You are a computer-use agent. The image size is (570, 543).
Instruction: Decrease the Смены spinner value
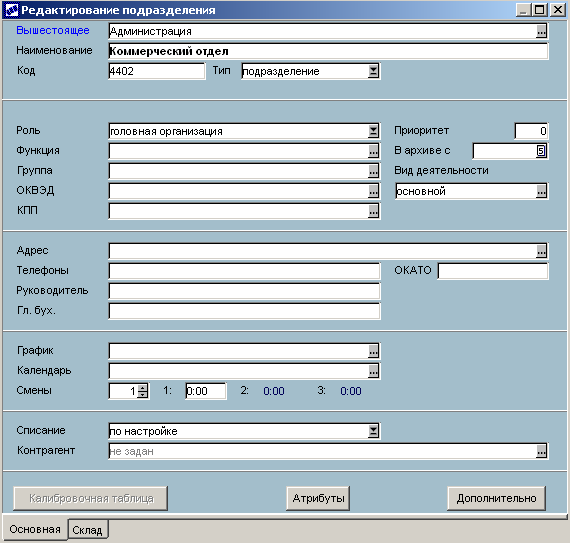click(x=143, y=394)
